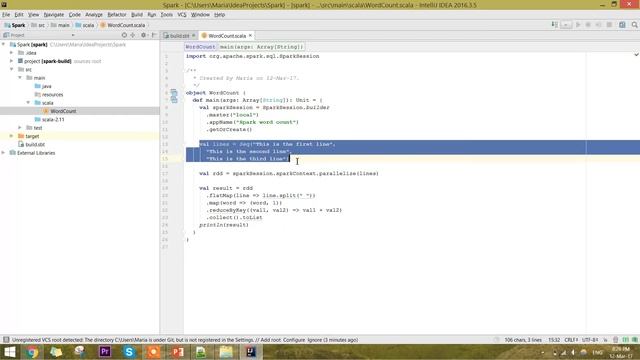The height and width of the screenshot is (360, 640).
Task: Open the Navigate menu
Action: [x=54, y=15]
